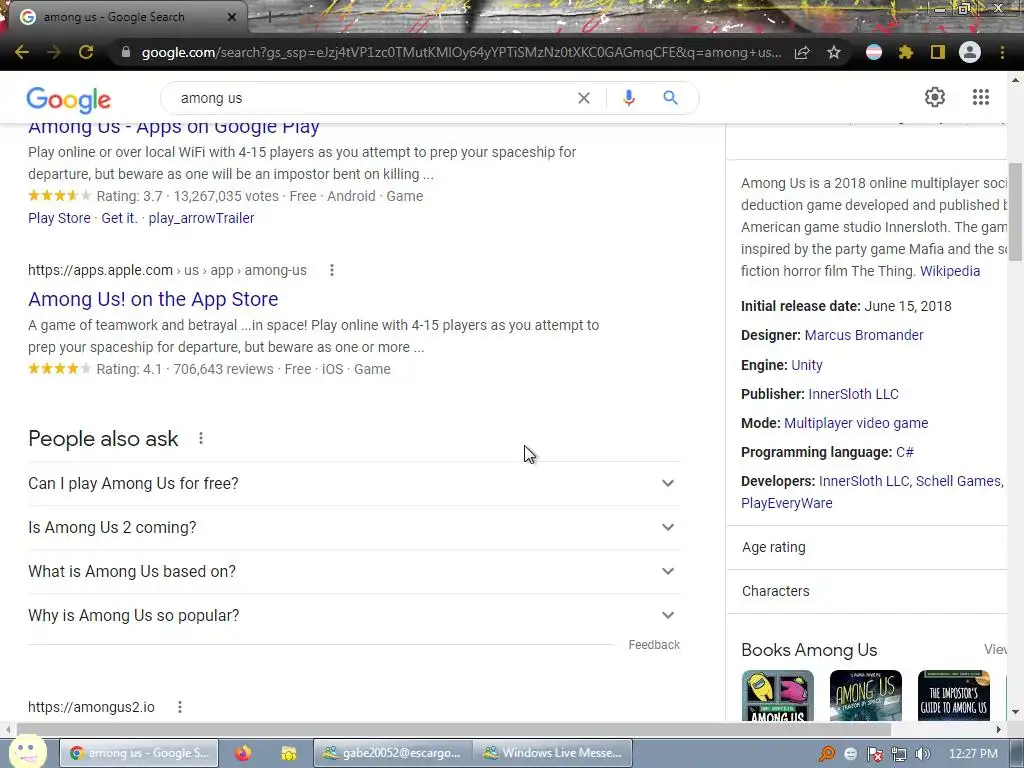
Task: Open Windows Live Messenger from the taskbar
Action: pyautogui.click(x=552, y=753)
